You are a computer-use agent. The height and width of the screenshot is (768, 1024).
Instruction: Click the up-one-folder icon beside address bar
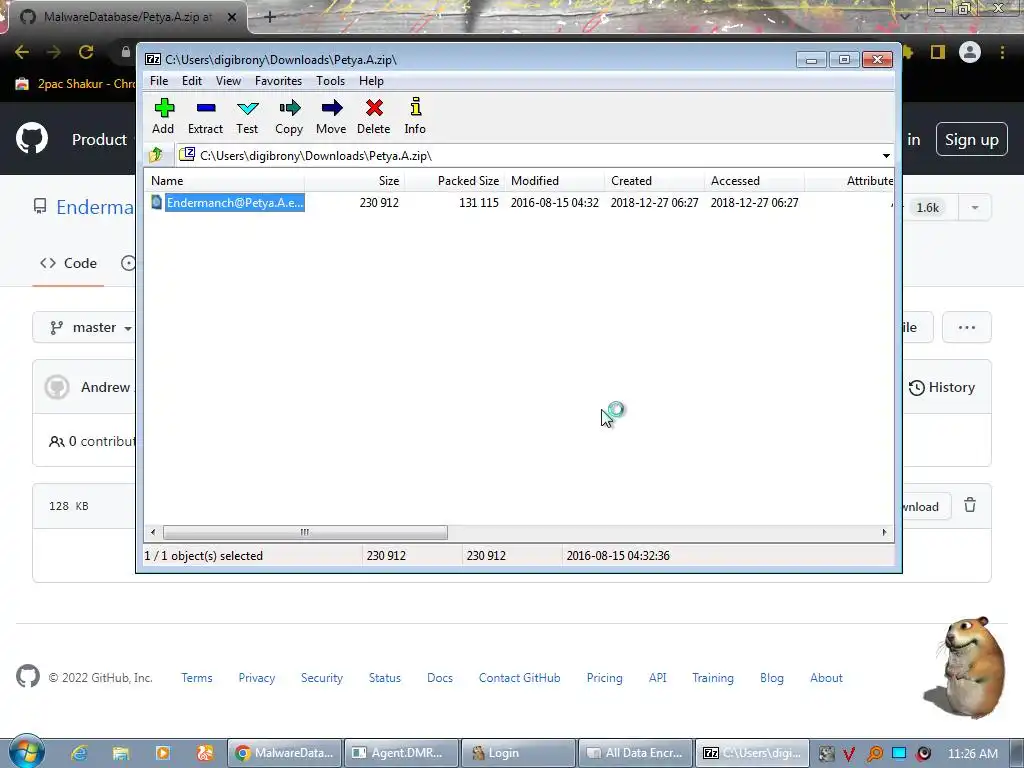click(156, 155)
